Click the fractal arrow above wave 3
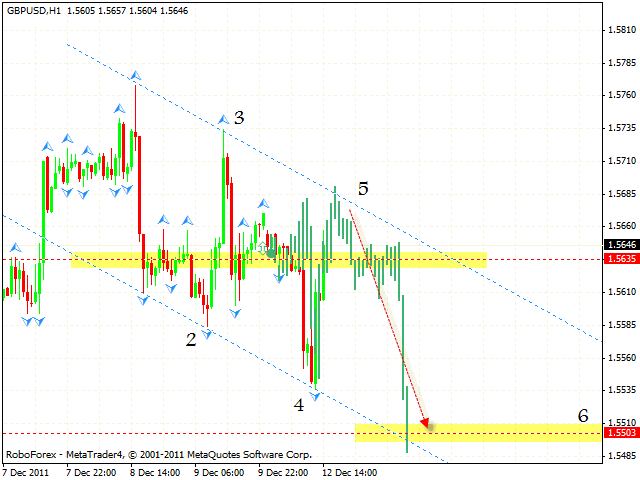Image resolution: width=640 pixels, height=480 pixels. click(x=224, y=119)
